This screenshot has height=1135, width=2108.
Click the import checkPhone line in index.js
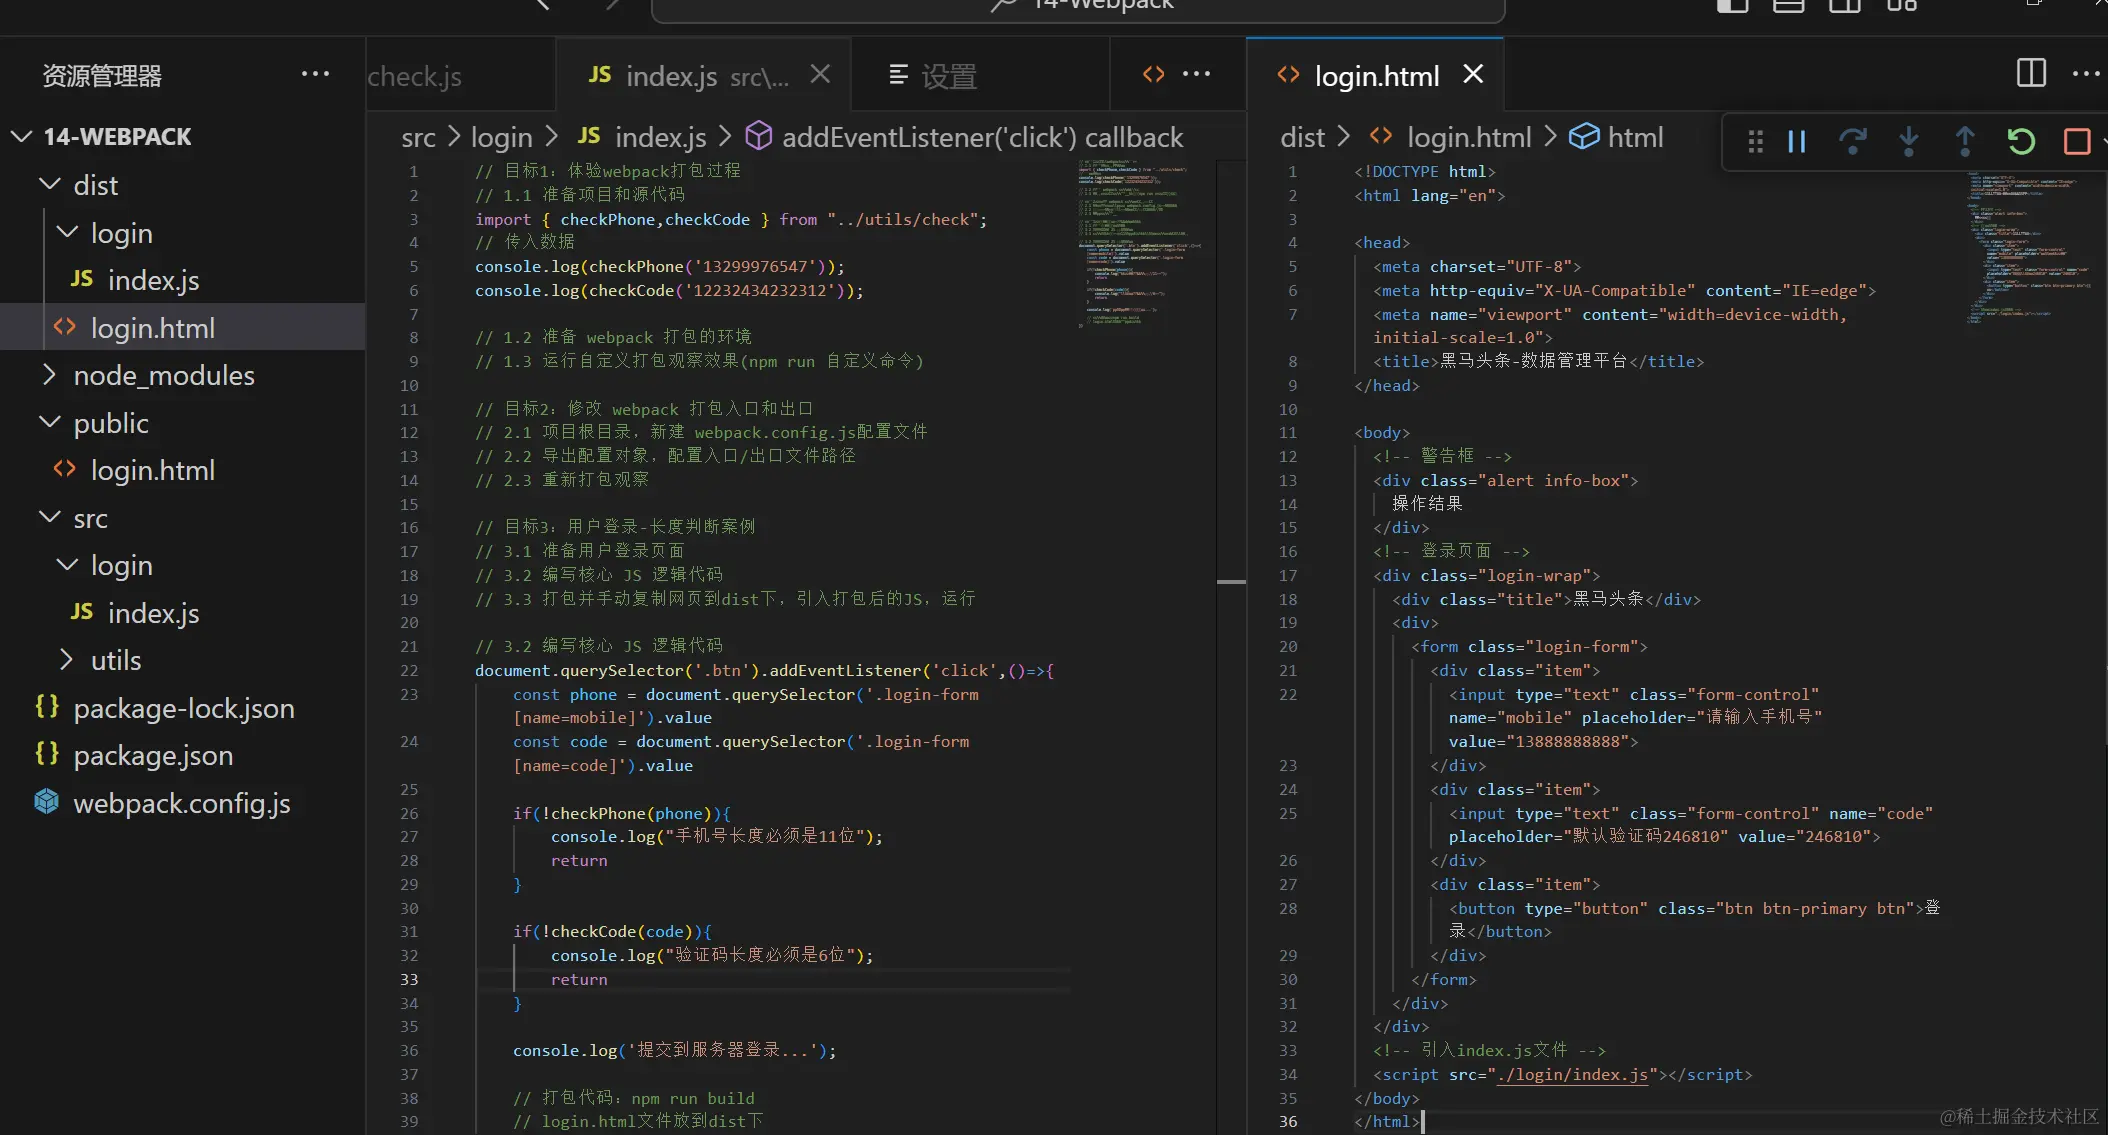click(x=731, y=219)
